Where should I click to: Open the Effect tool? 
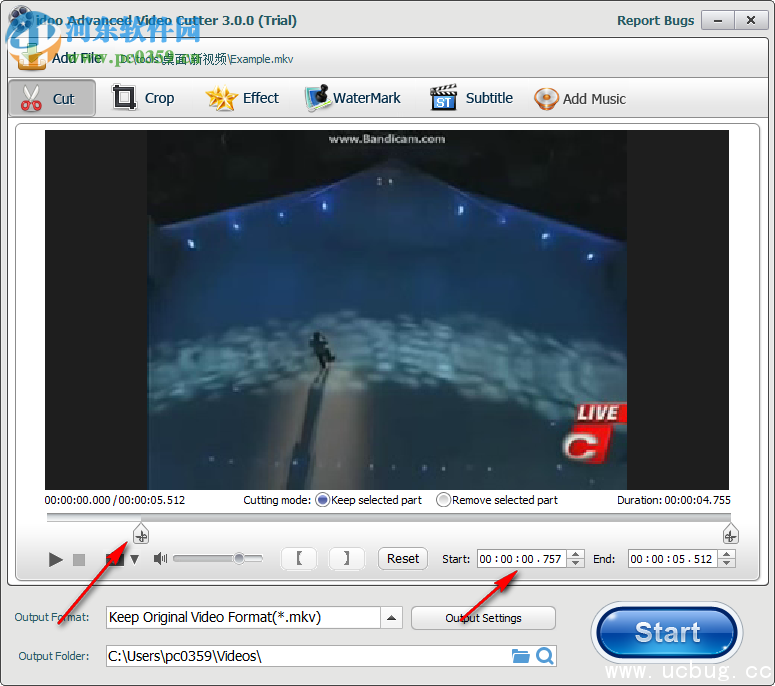[243, 98]
